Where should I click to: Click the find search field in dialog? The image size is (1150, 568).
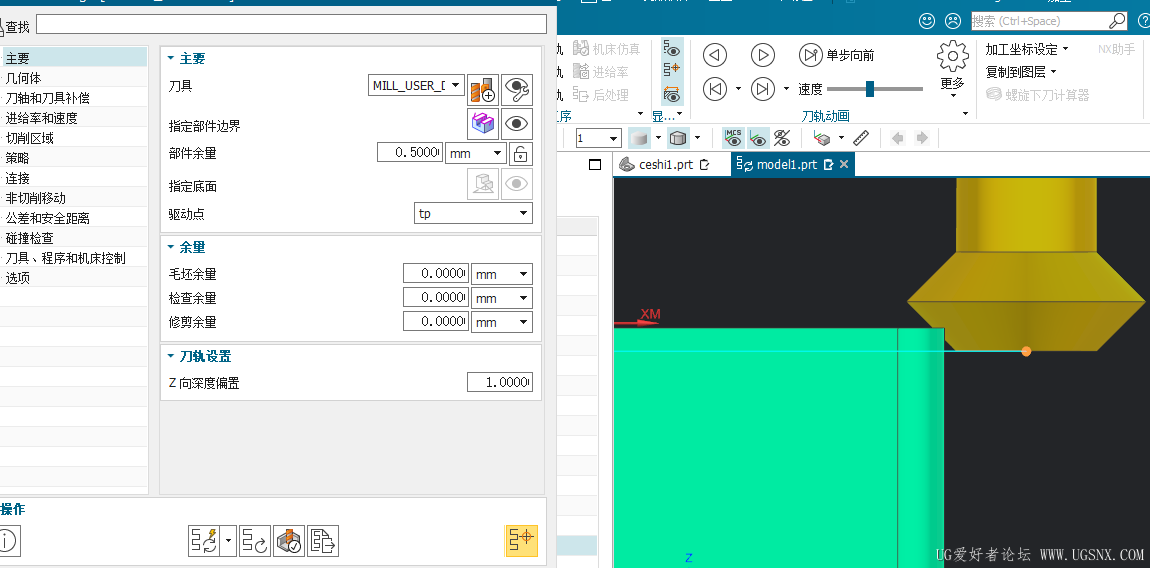[291, 24]
